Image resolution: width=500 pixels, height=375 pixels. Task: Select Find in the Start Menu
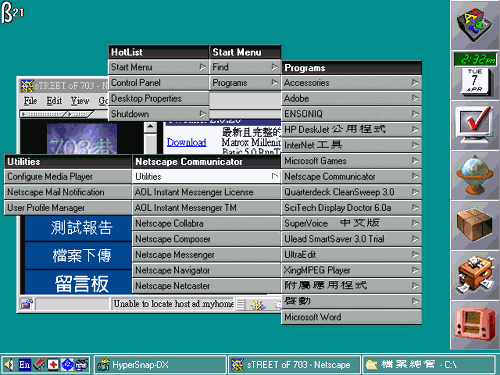pyautogui.click(x=245, y=67)
